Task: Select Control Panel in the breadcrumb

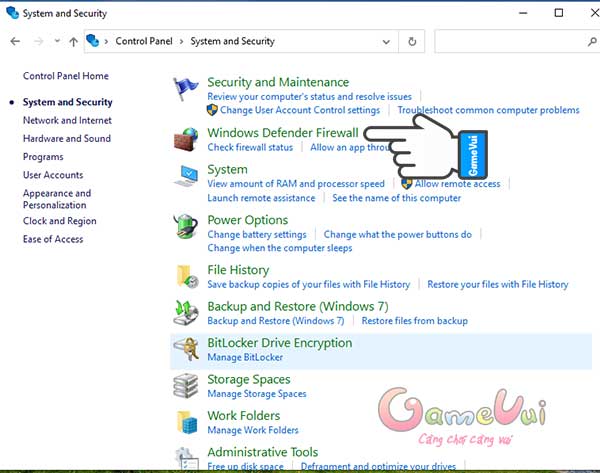Action: [144, 41]
